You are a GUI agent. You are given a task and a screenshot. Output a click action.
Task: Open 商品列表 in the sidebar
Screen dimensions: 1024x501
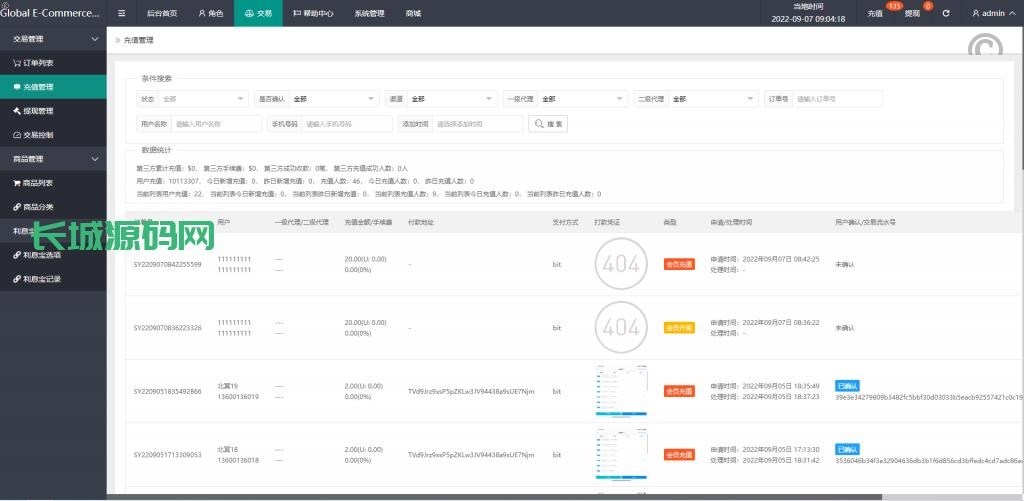40,183
